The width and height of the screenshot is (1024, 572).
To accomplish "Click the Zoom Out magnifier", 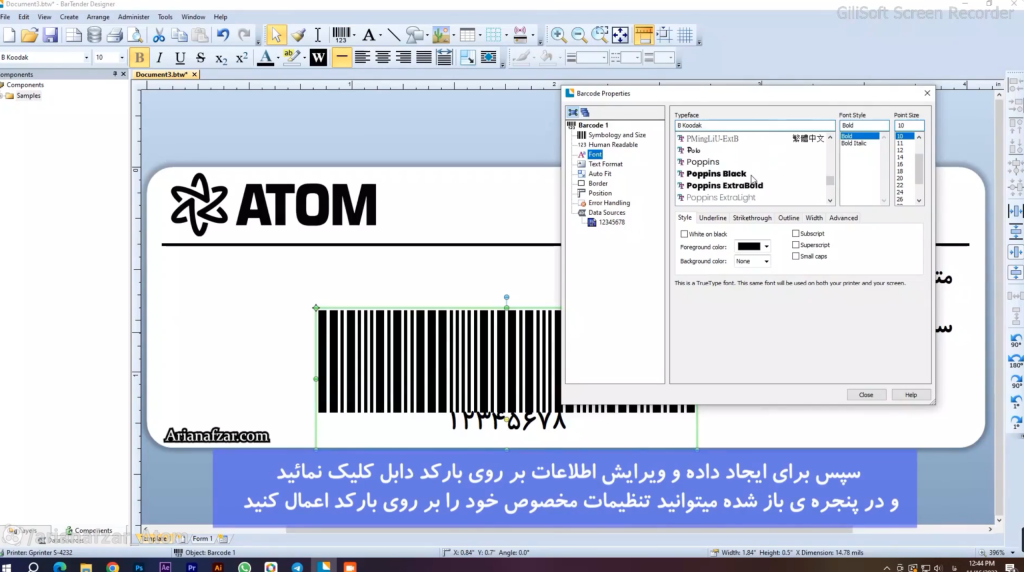I will click(x=579, y=35).
